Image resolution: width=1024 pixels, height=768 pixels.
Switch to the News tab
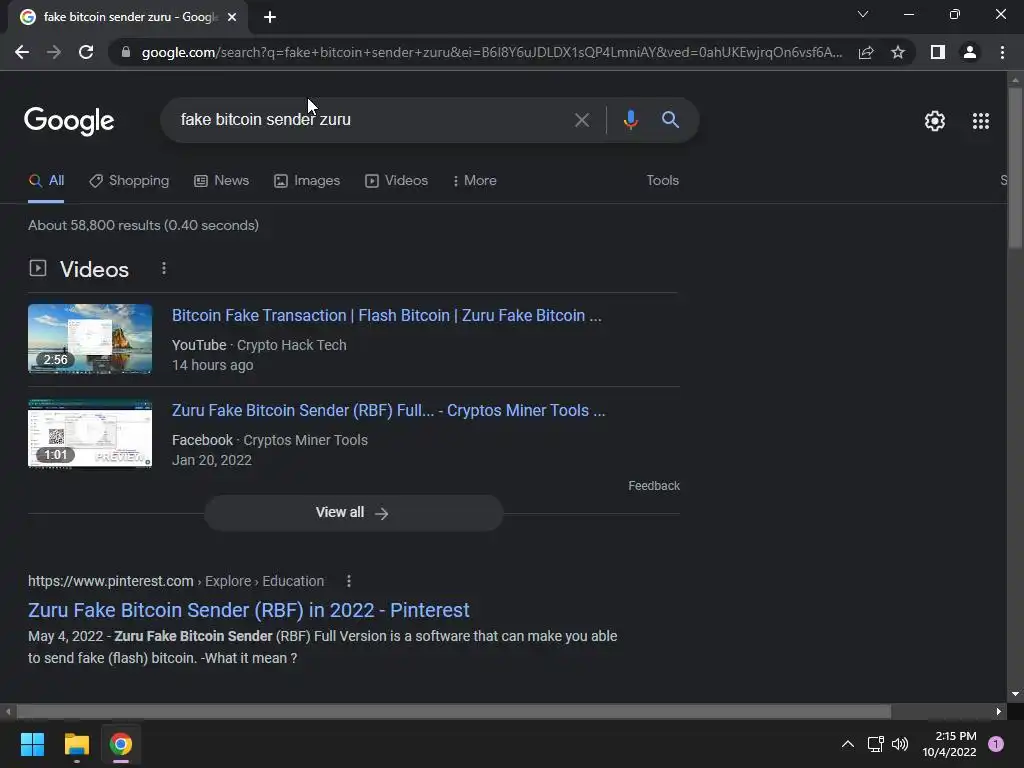coord(221,181)
